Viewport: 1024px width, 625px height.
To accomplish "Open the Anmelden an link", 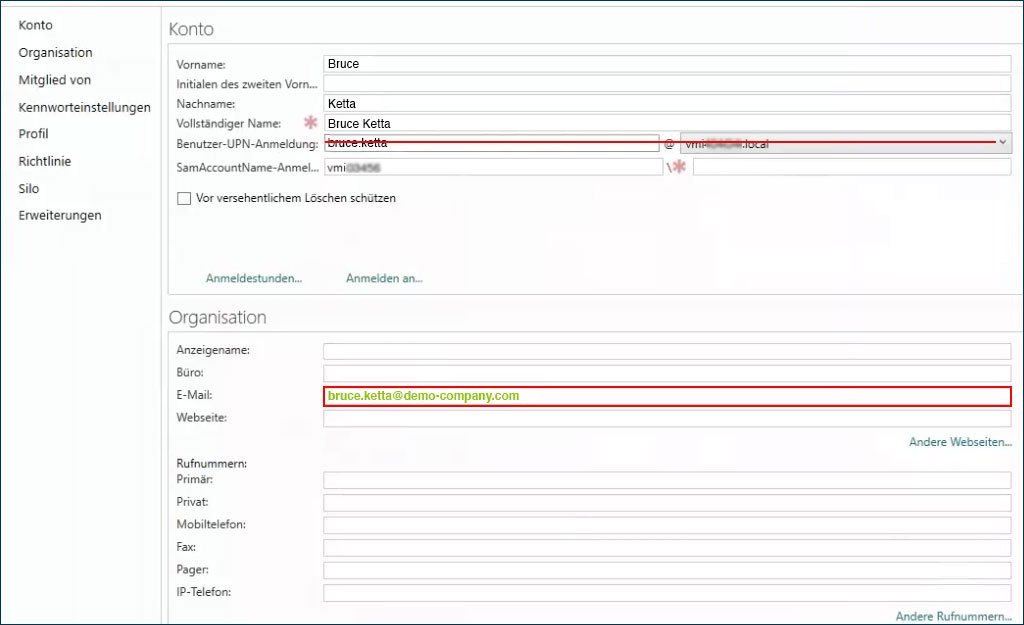I will [x=384, y=278].
